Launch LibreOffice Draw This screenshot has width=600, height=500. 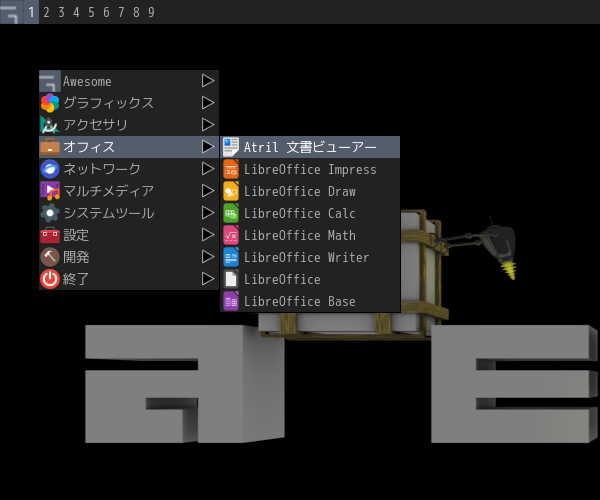(x=310, y=191)
